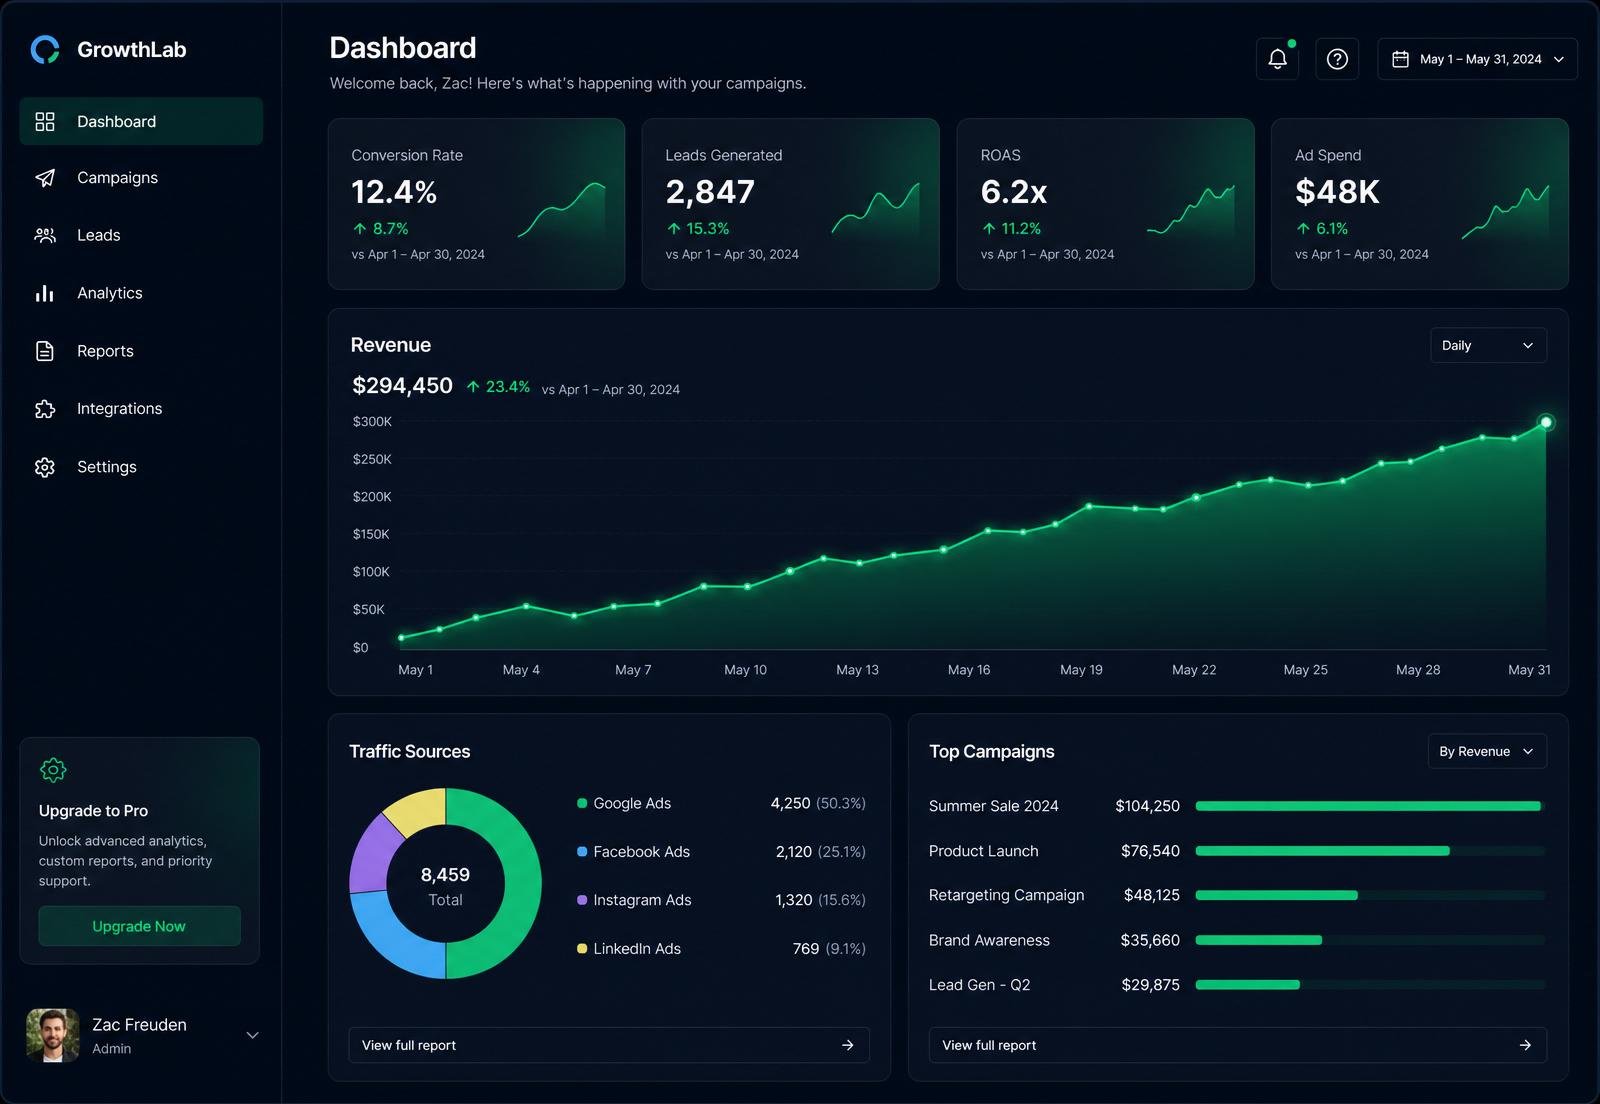Image resolution: width=1600 pixels, height=1104 pixels.
Task: Click the ROAS sparkline chart
Action: pos(1190,209)
